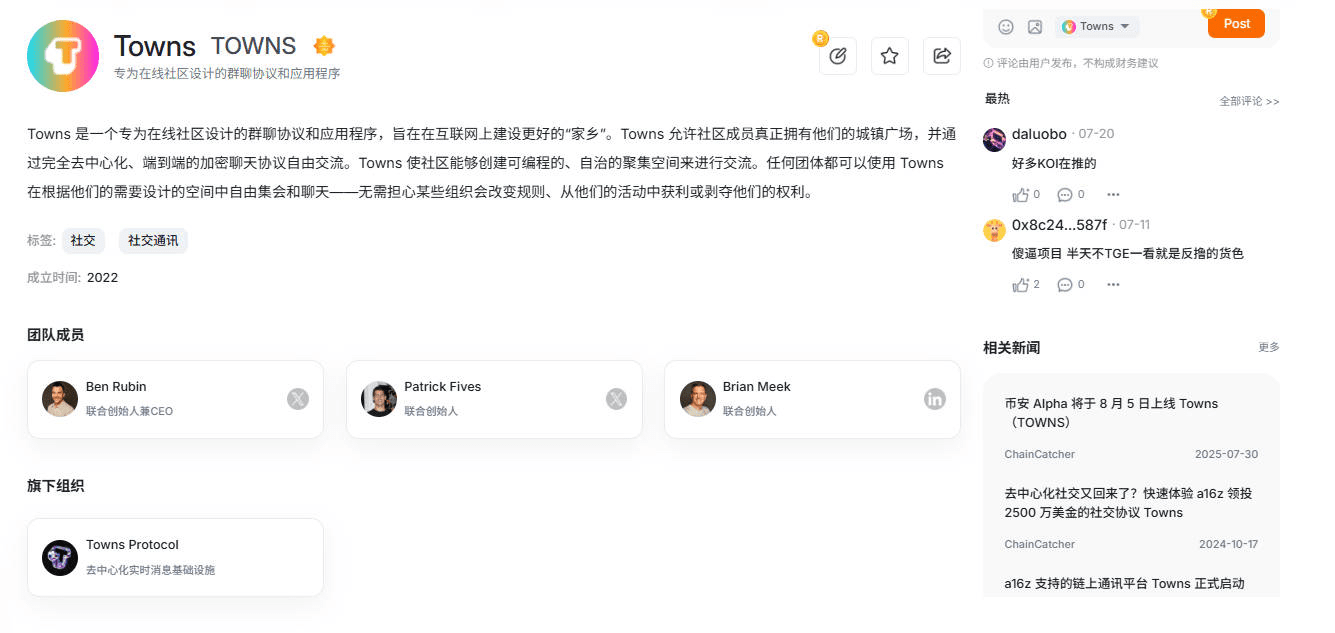1335x633 pixels.
Task: Click the 2025-07-30 news date
Action: [x=1228, y=454]
